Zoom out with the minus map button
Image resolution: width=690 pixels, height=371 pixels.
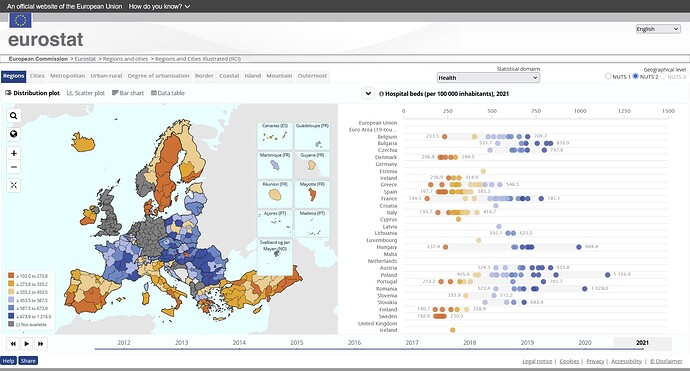(14, 167)
